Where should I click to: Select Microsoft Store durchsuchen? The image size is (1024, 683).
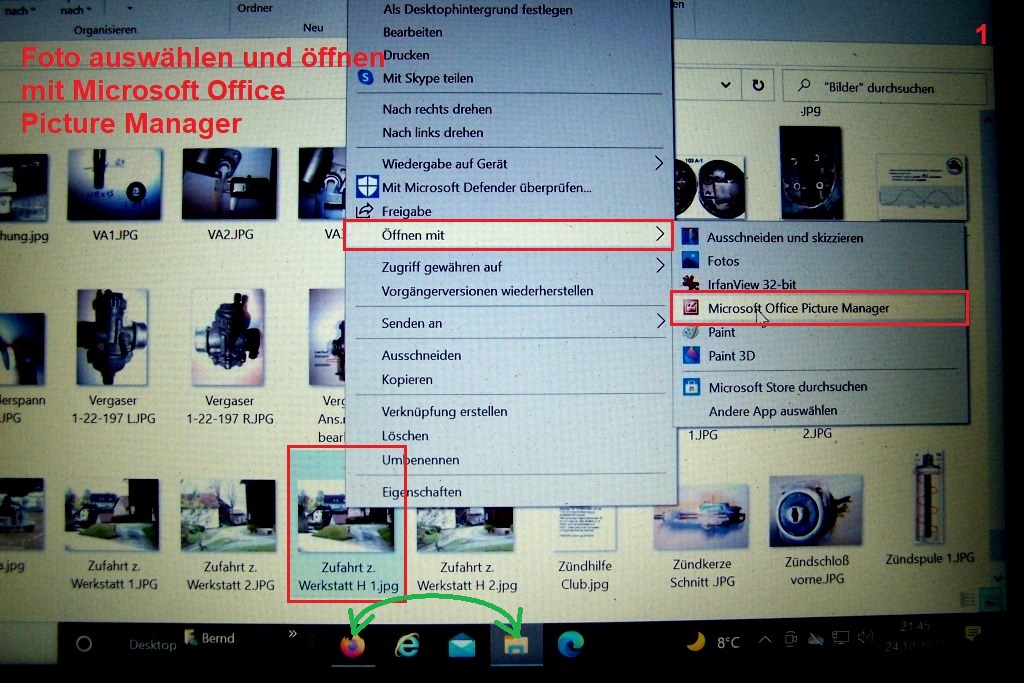(x=788, y=387)
